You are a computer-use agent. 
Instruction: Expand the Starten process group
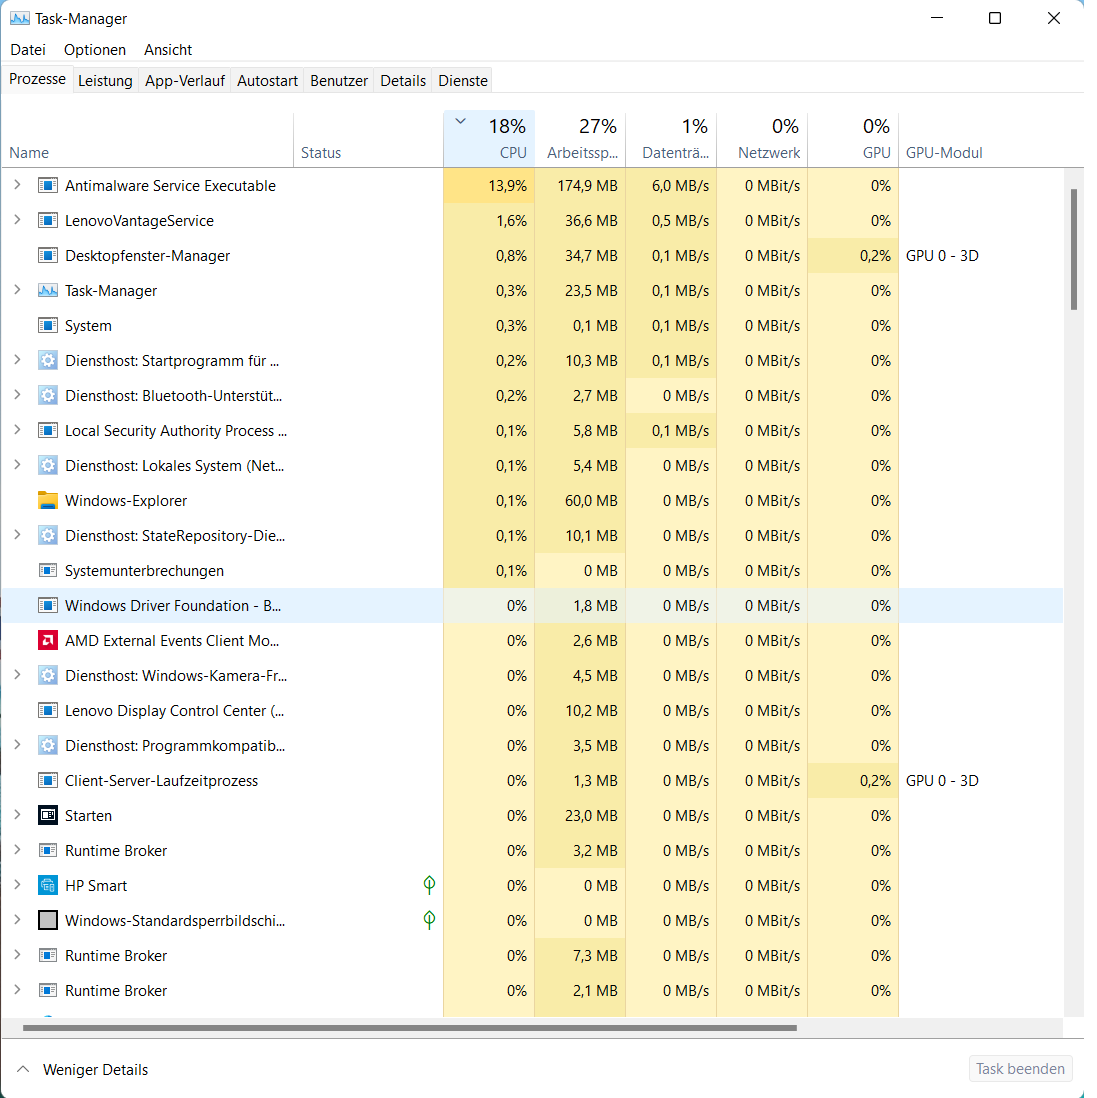click(x=18, y=815)
